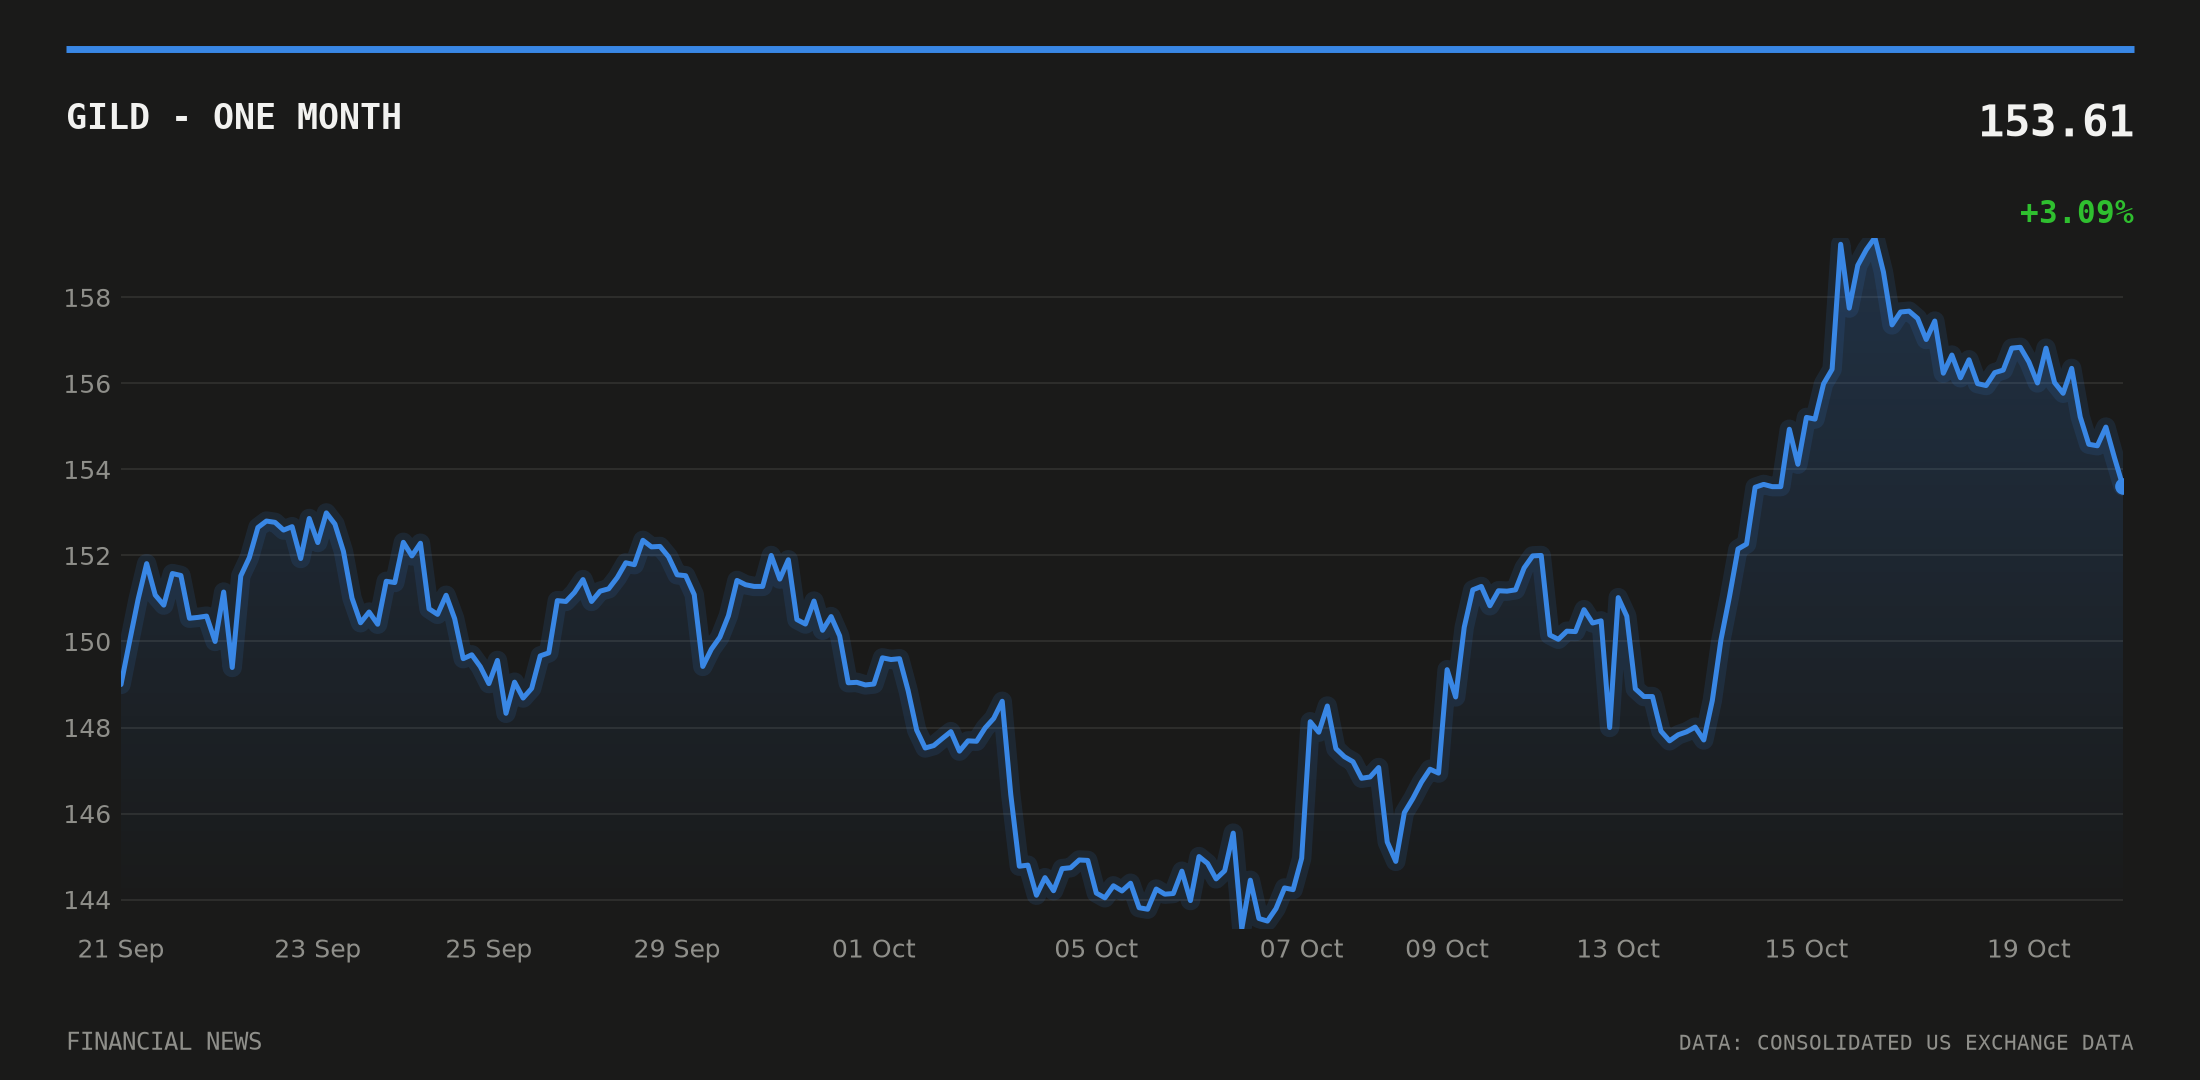Click the 25 Sep date label
This screenshot has width=2200, height=1080.
click(x=489, y=949)
